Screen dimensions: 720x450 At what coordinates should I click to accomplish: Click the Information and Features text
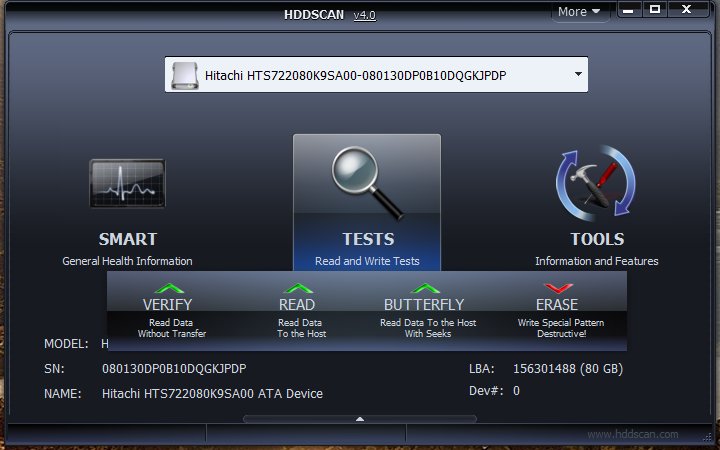click(596, 261)
